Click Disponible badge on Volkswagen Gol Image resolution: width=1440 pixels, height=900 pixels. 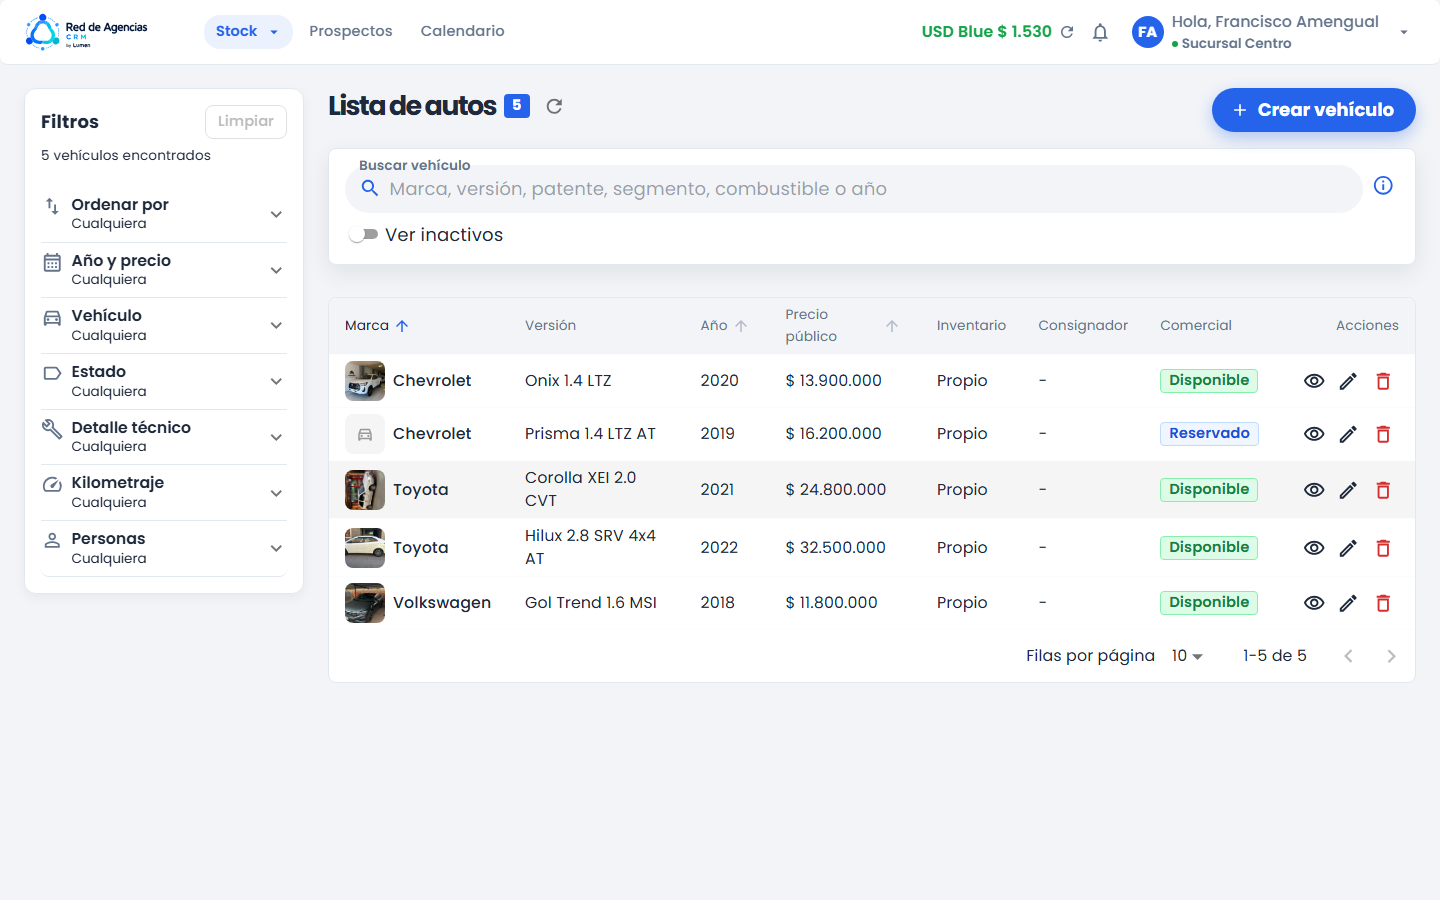(1209, 603)
